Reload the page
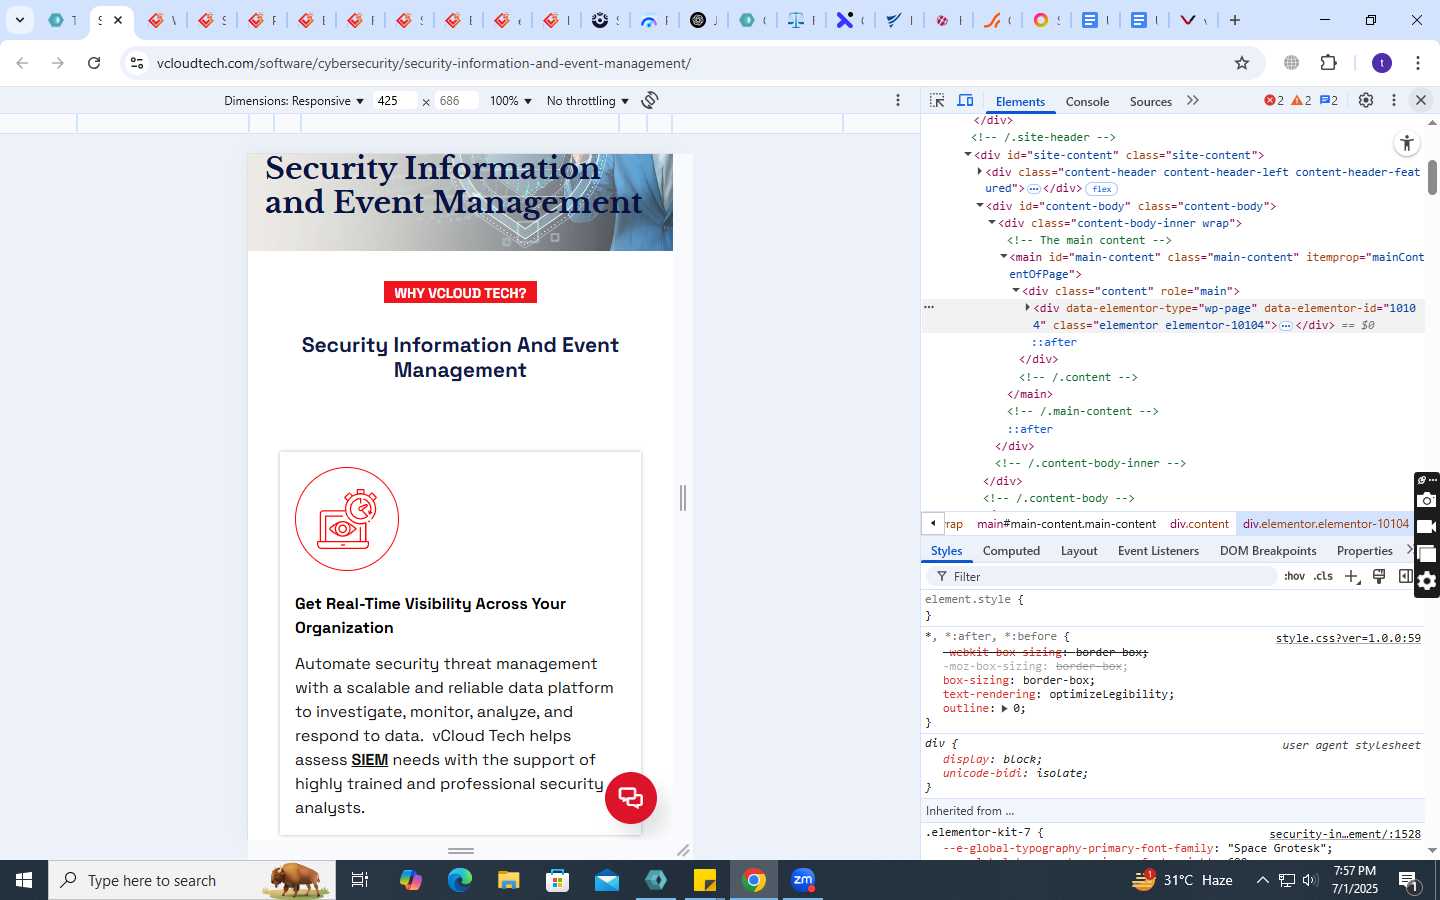1440x900 pixels. 94,63
